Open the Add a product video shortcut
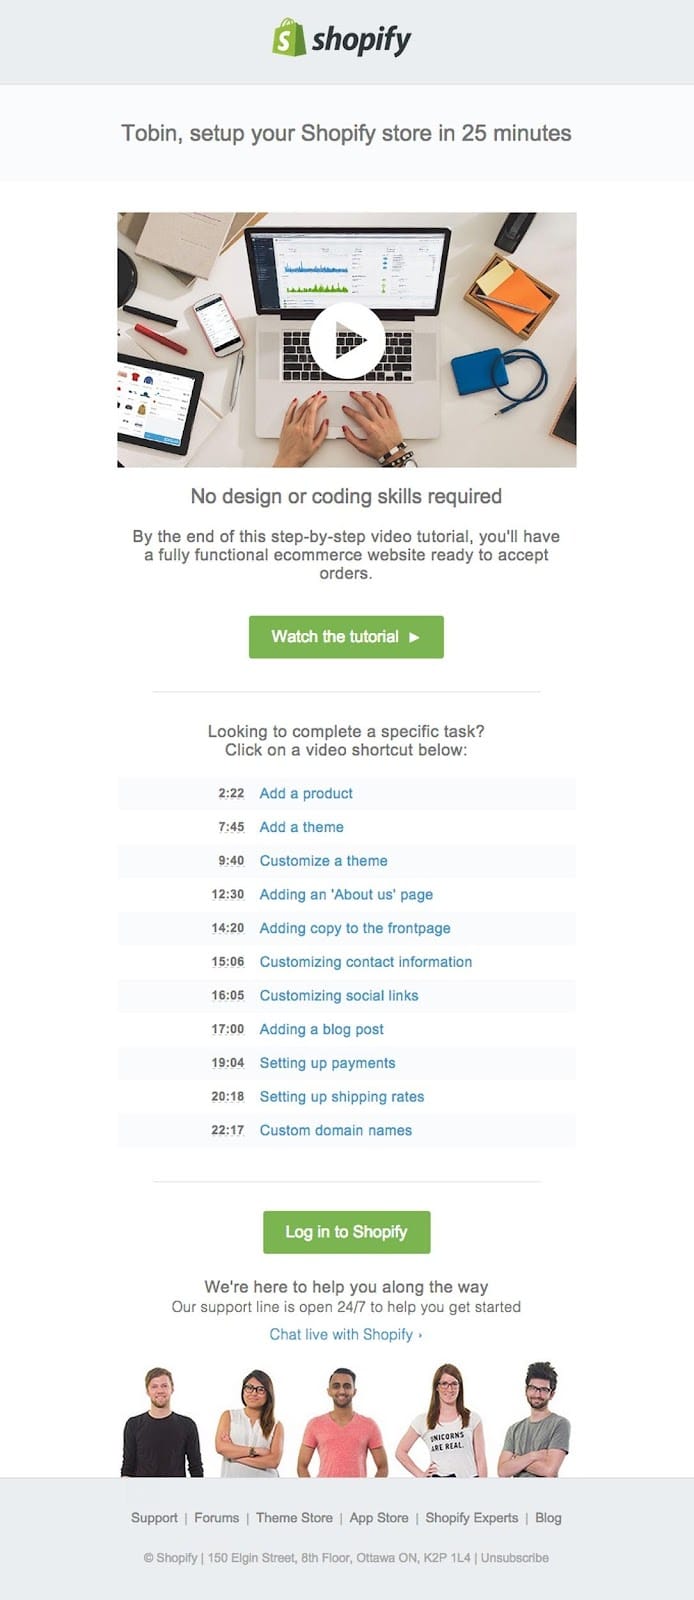The image size is (694, 1600). (305, 793)
